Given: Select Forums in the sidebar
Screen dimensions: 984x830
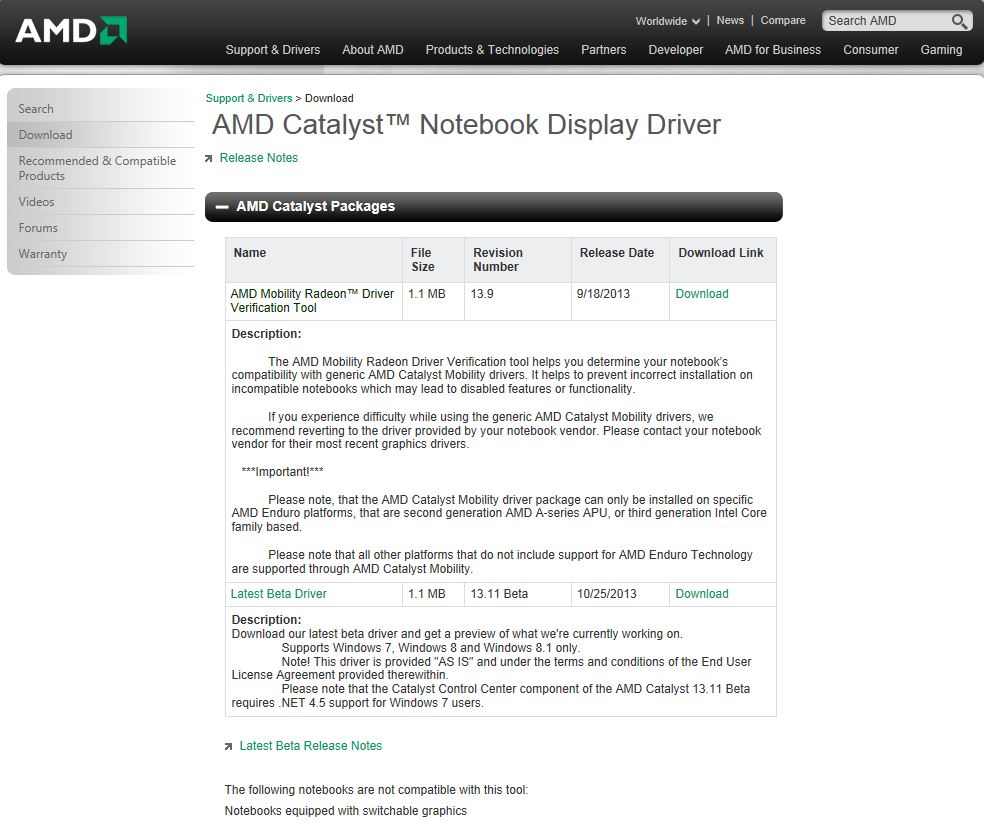Looking at the screenshot, I should tap(101, 228).
